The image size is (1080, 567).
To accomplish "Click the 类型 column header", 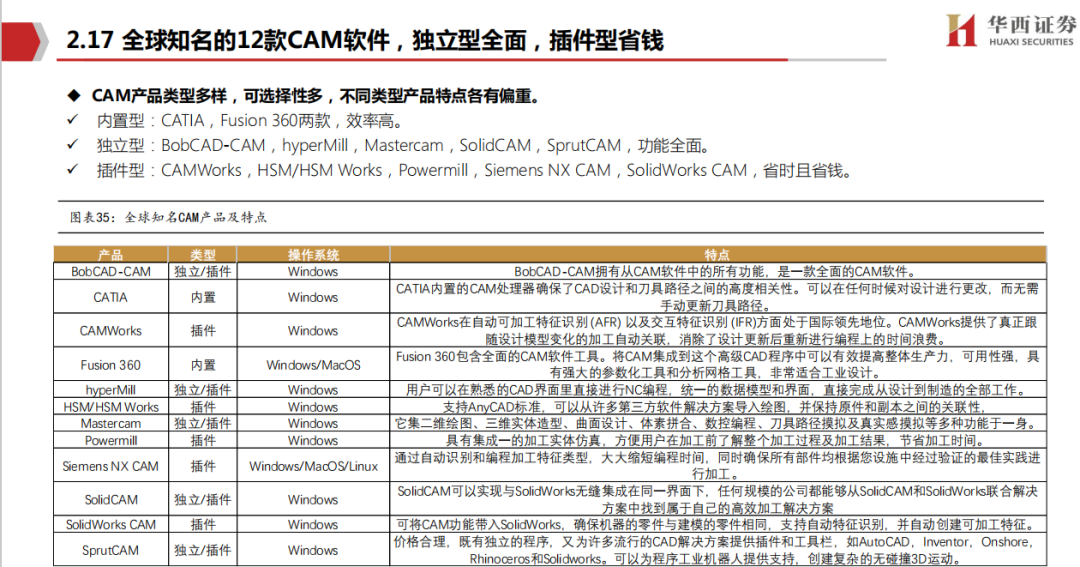I will [203, 254].
